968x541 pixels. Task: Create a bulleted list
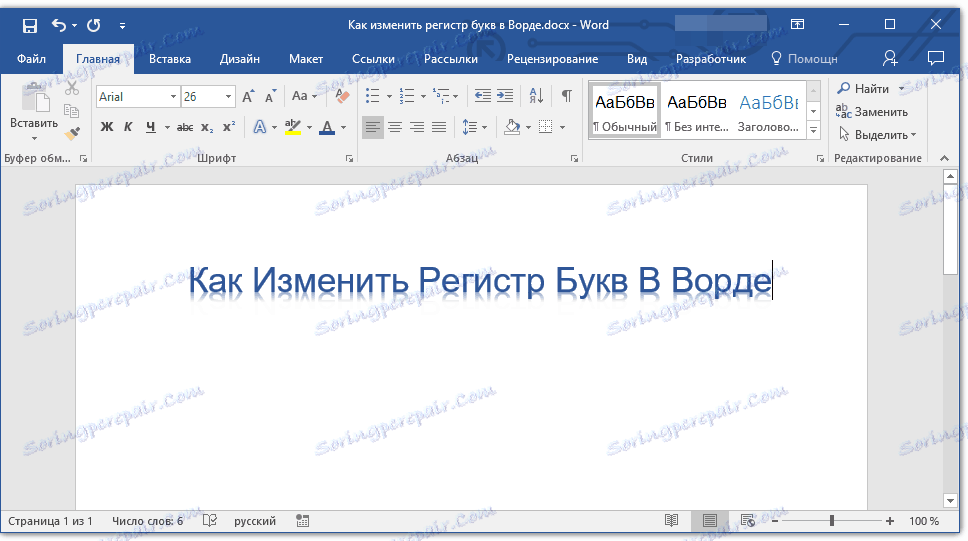[373, 96]
